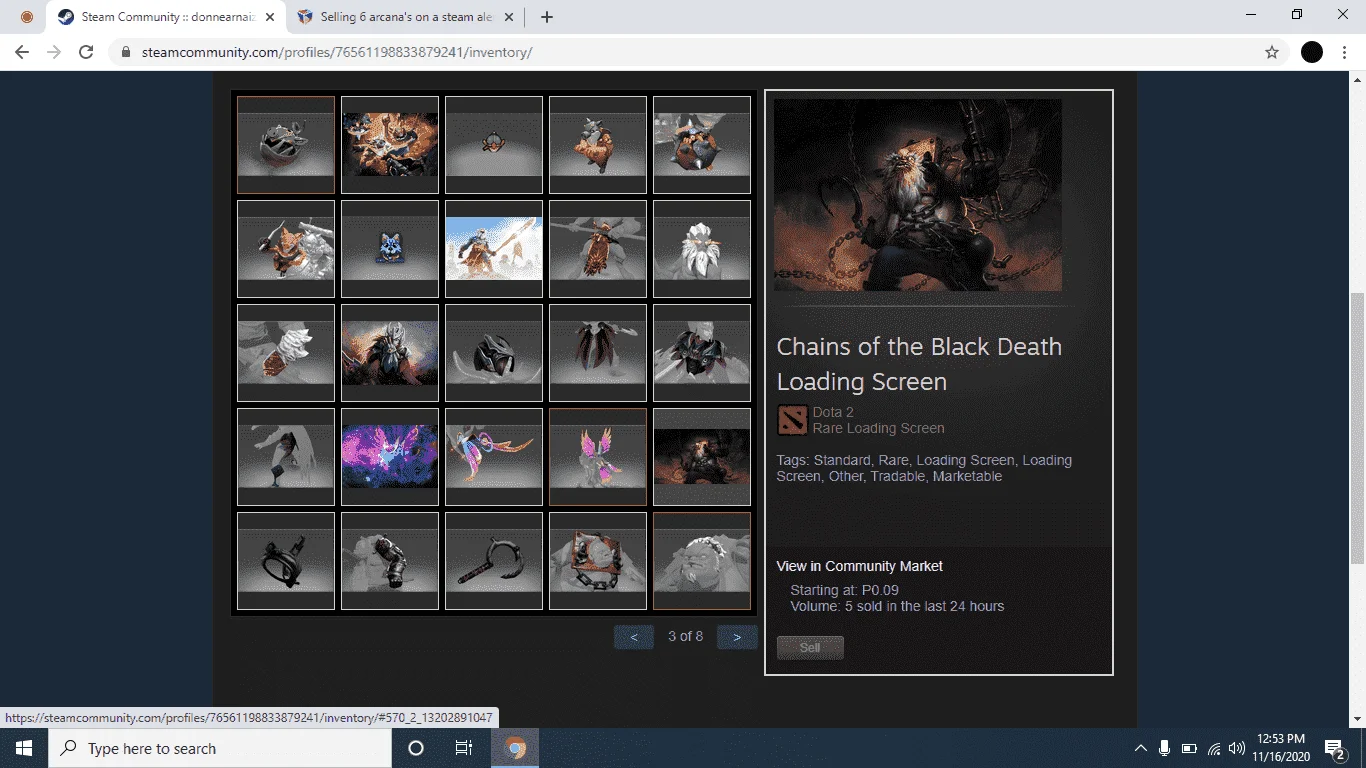Click the Chrome icon on the taskbar

point(515,748)
